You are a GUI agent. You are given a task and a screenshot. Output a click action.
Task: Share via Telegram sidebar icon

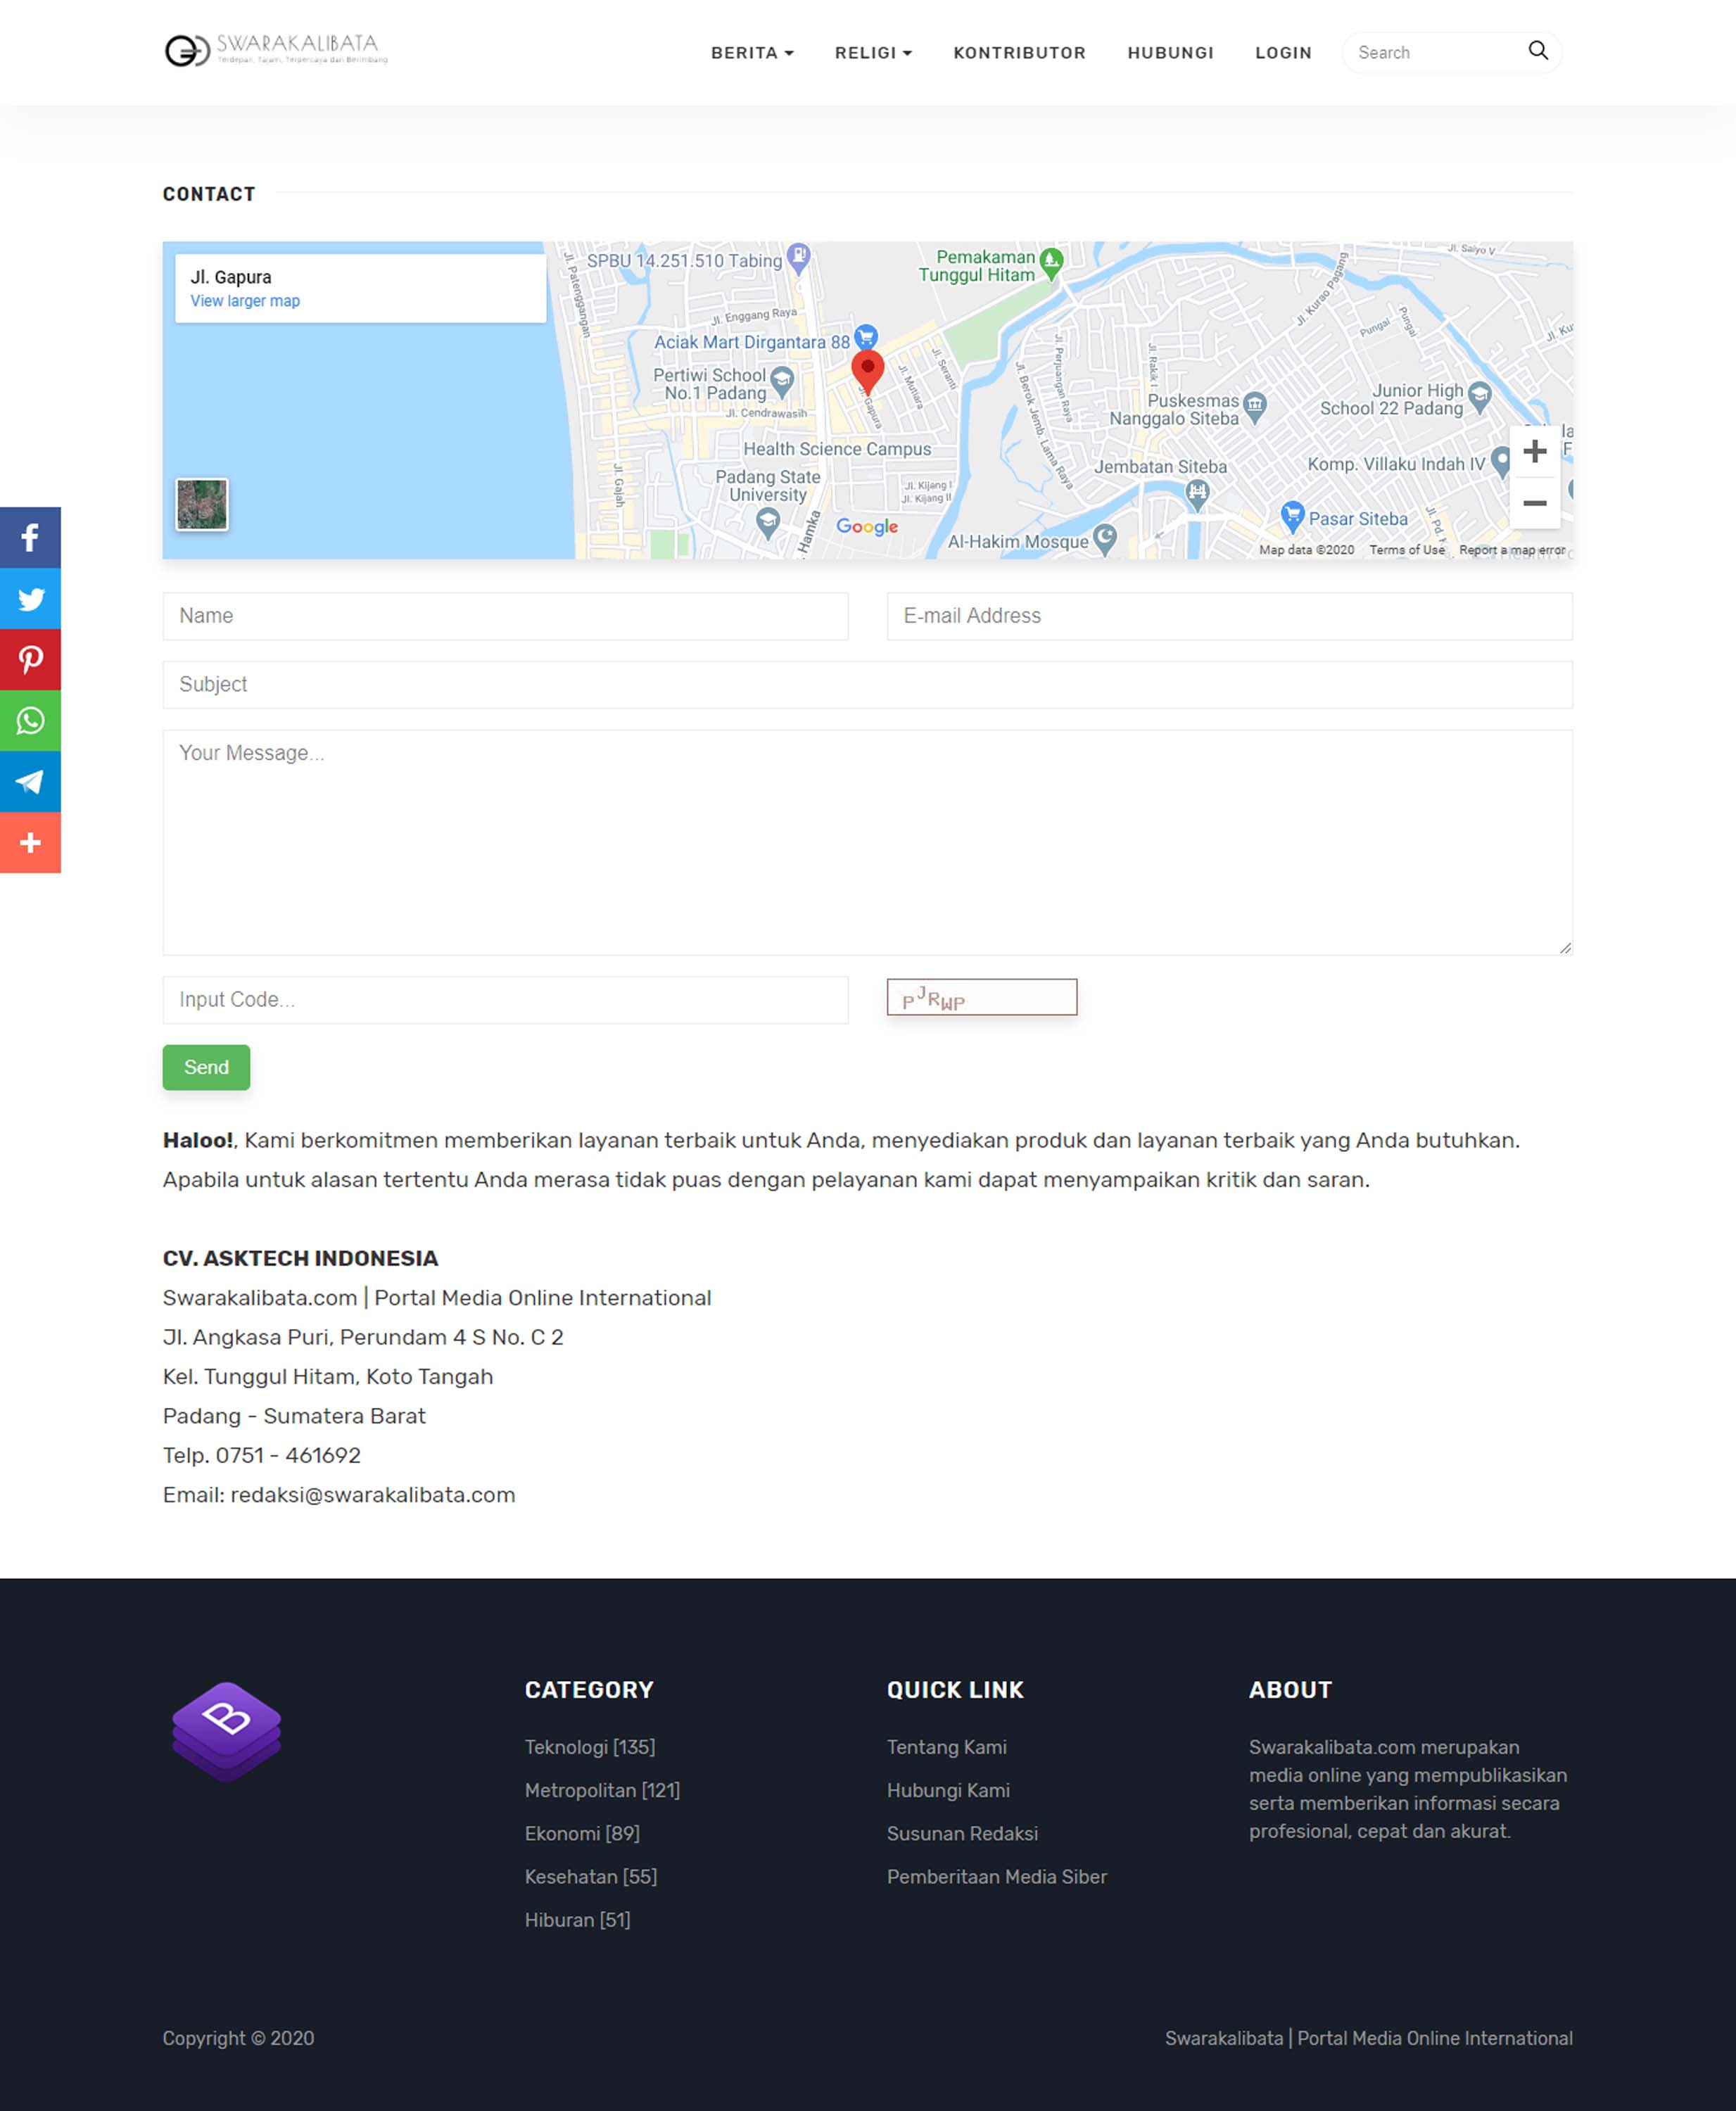pyautogui.click(x=30, y=782)
